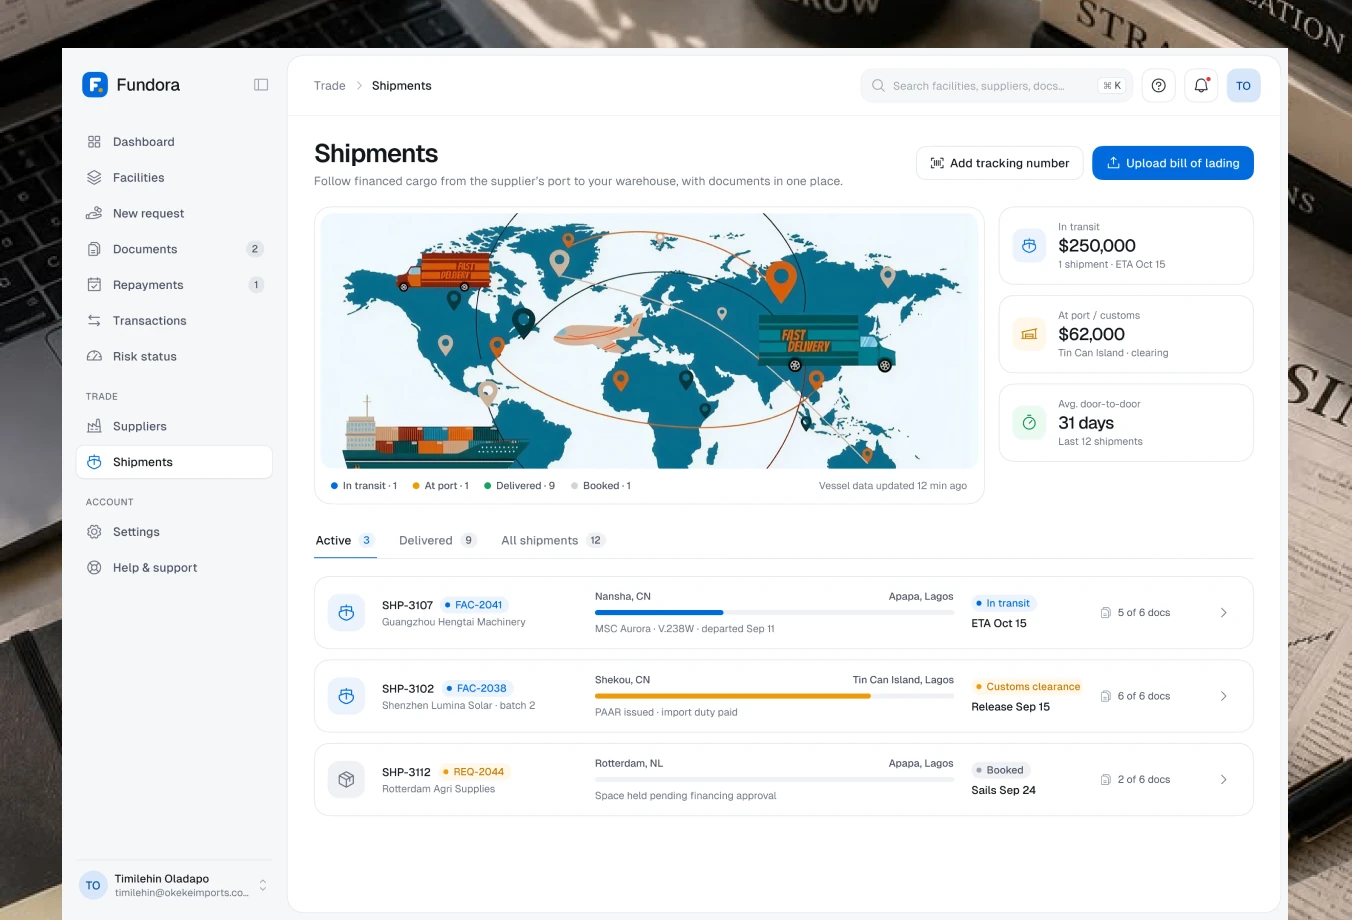The width and height of the screenshot is (1352, 920).
Task: Click the FAC-2041 facility tag
Action: pos(474,605)
